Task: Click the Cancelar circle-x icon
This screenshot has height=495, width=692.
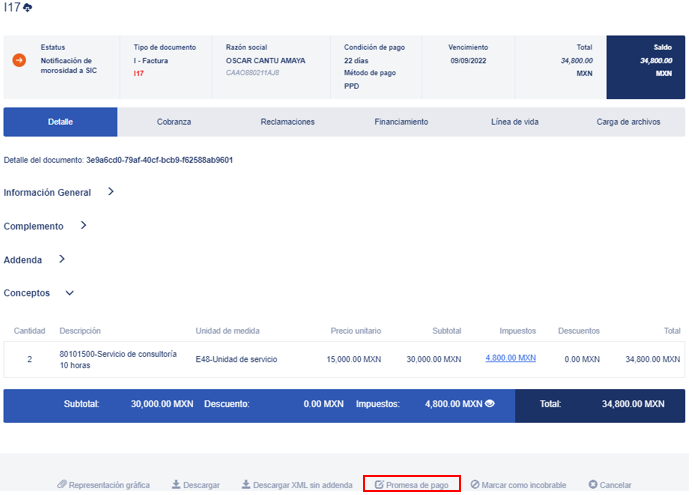Action: point(593,484)
